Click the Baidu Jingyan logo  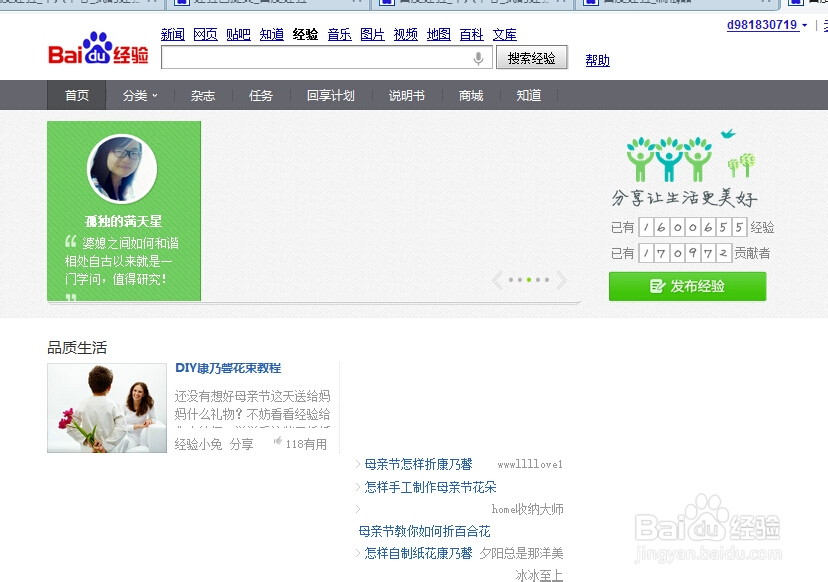[x=98, y=49]
